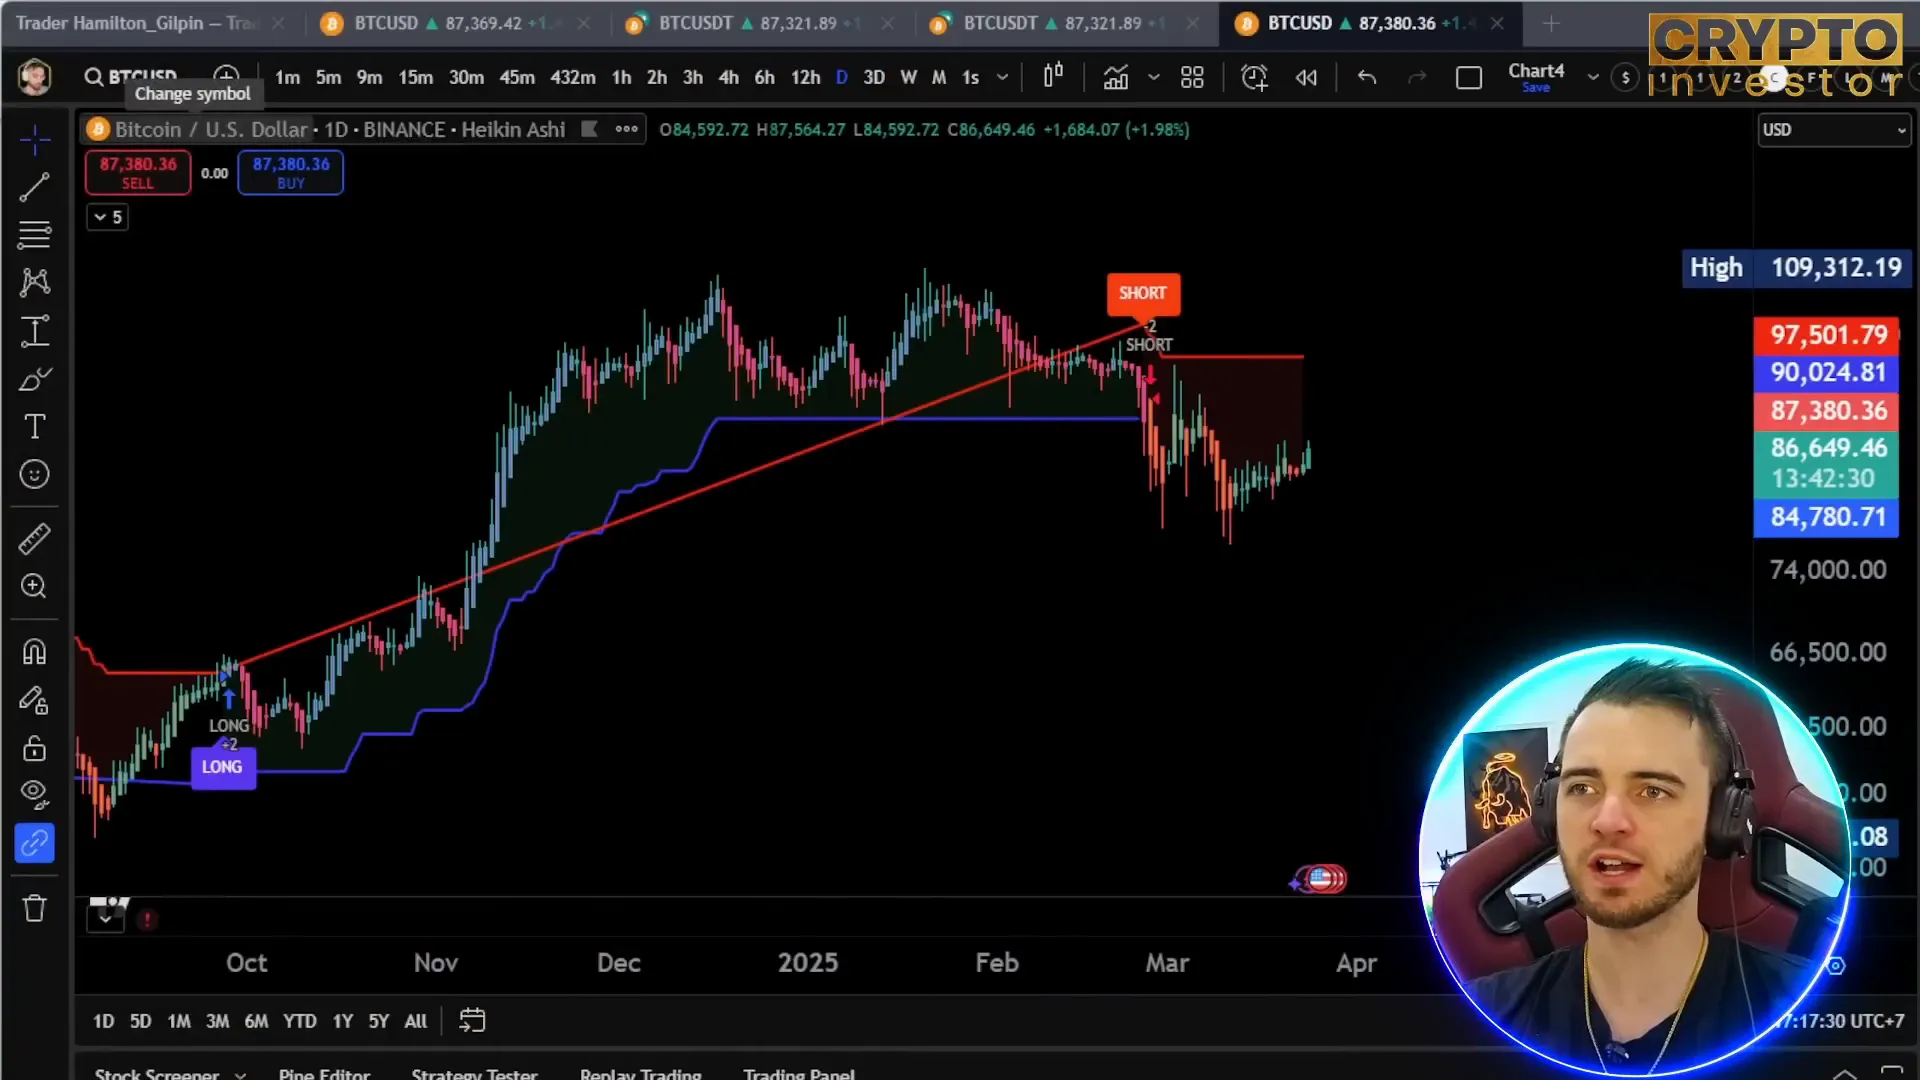This screenshot has height=1080, width=1920.
Task: Switch to the first BTCUSD 87,369.42 browser tab
Action: click(x=455, y=23)
